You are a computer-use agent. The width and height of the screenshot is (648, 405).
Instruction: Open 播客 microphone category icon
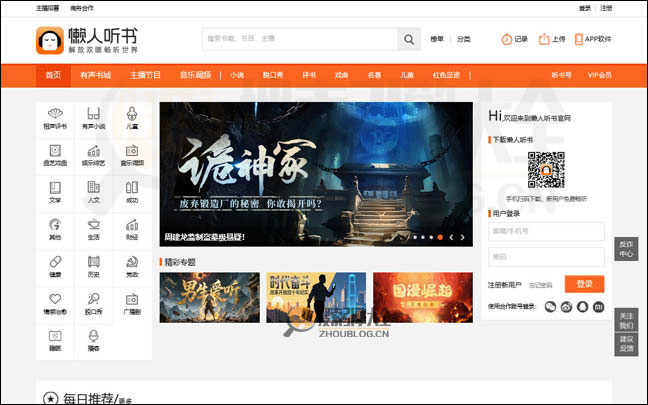pos(93,336)
